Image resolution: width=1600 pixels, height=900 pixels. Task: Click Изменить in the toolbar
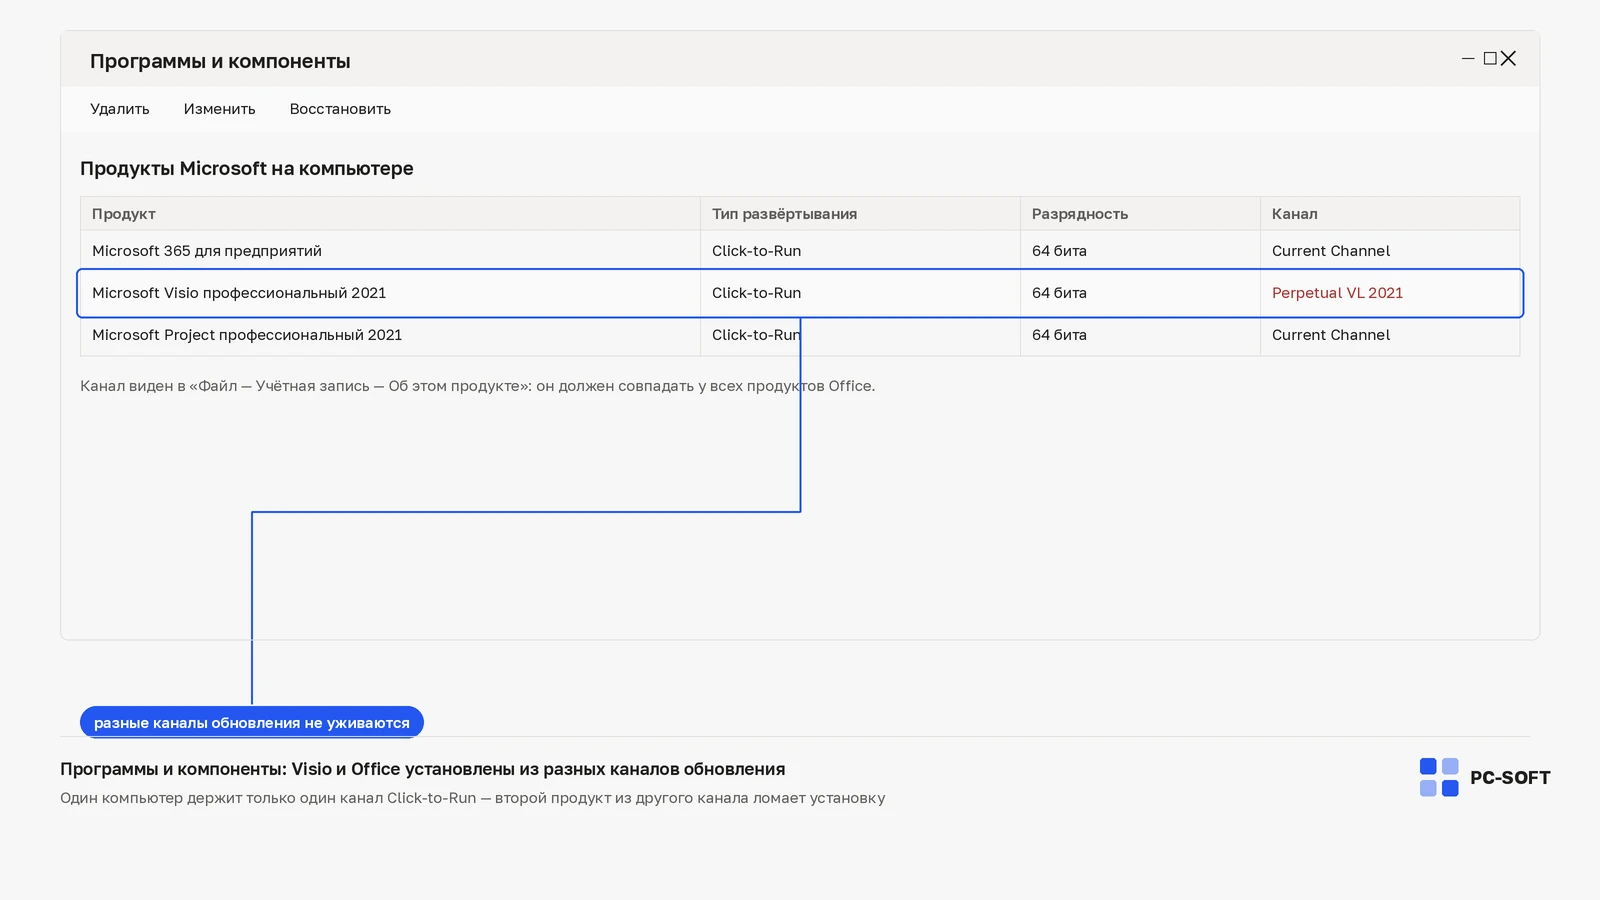click(219, 109)
